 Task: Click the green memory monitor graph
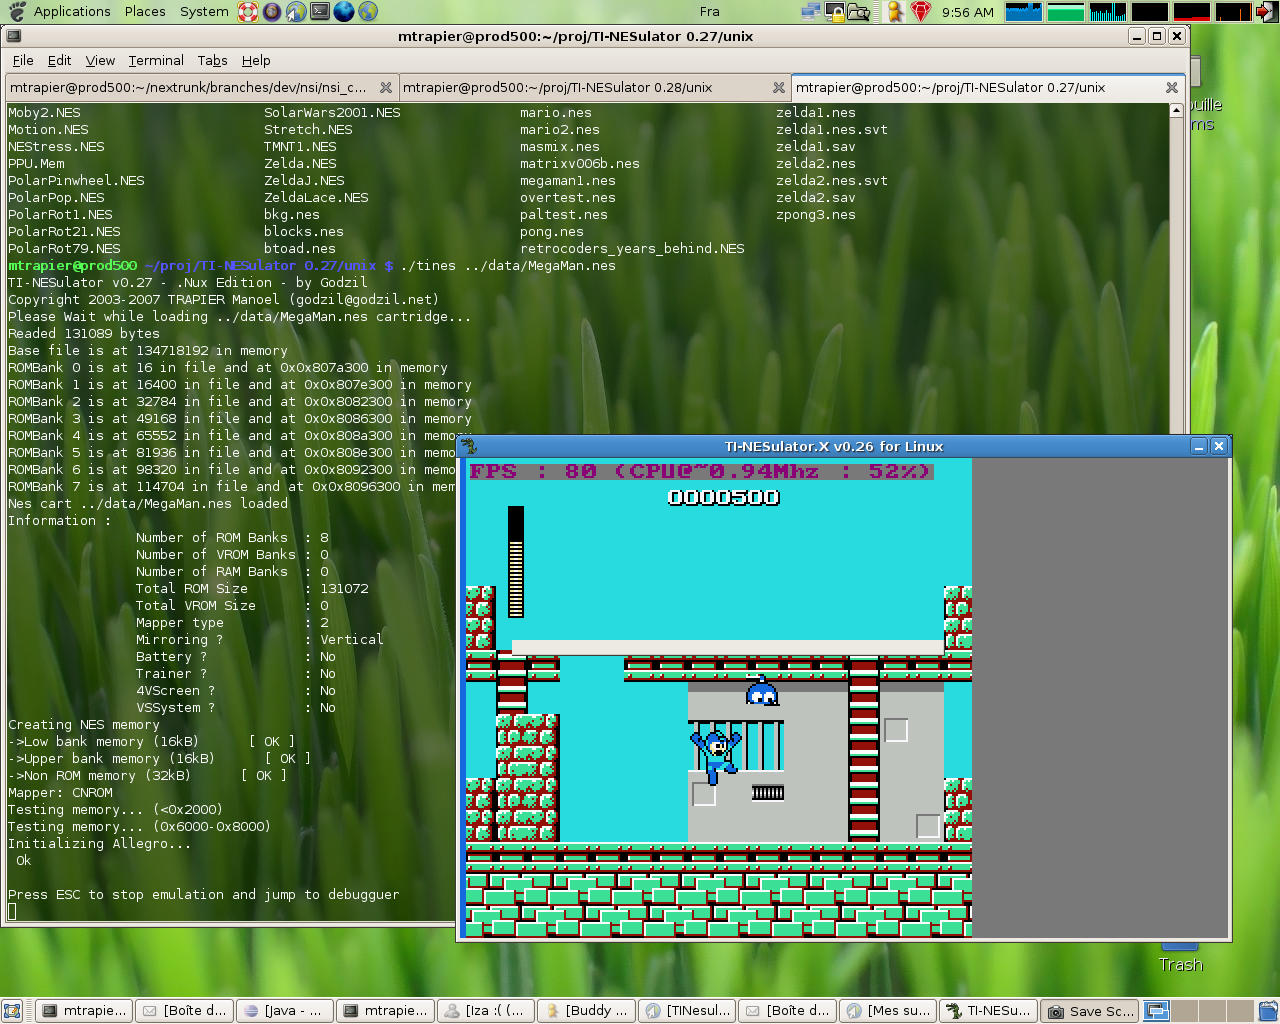(1066, 12)
